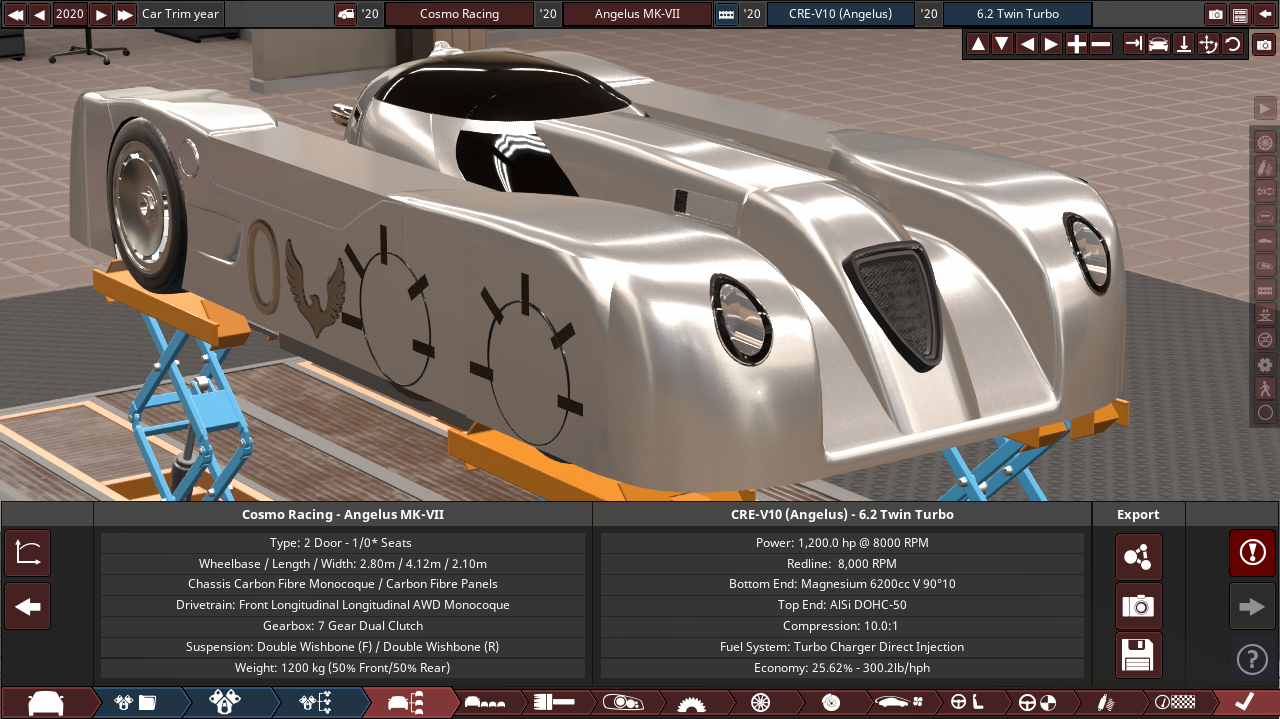
Task: Finish design with checkmark tab
Action: 1244,702
